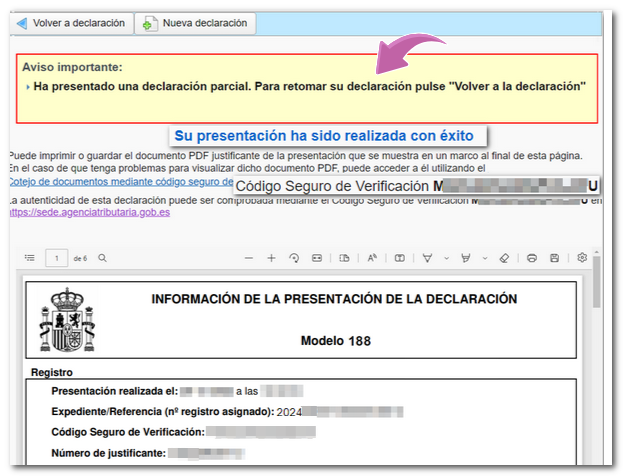The image size is (623, 476).
Task: Rotate the PDF document
Action: point(294,258)
